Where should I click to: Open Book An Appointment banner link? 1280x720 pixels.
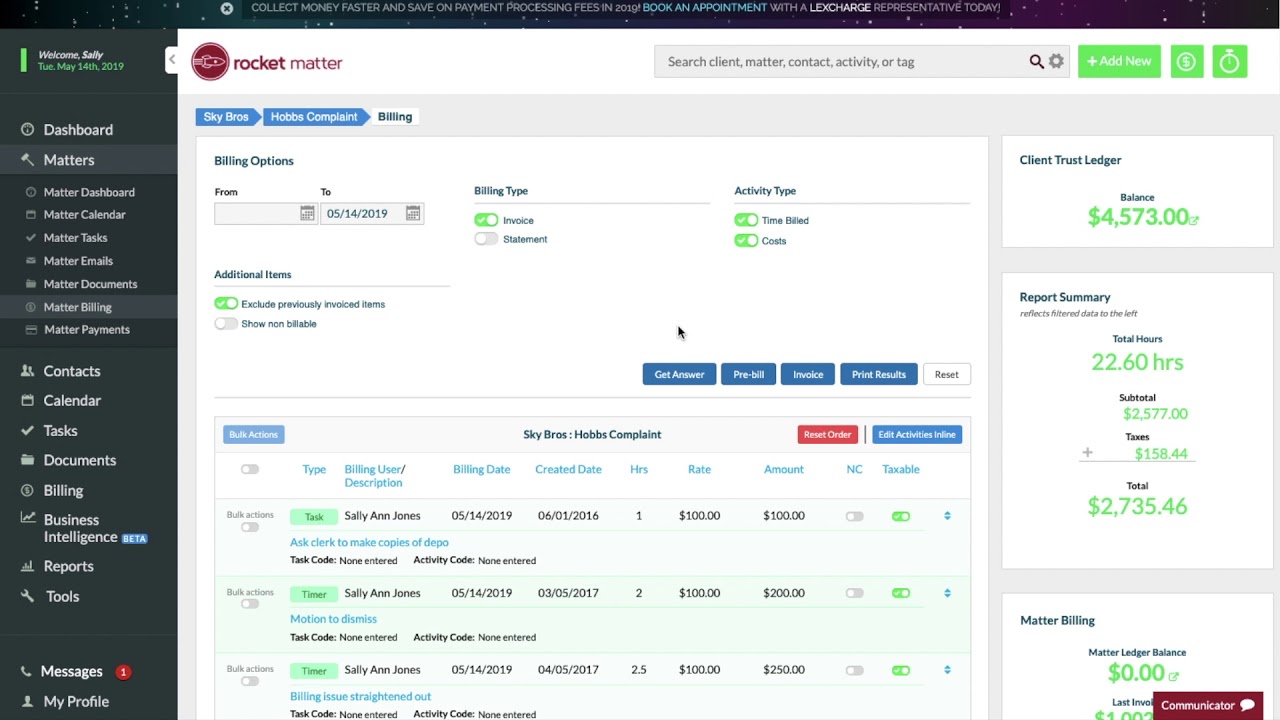coord(705,7)
